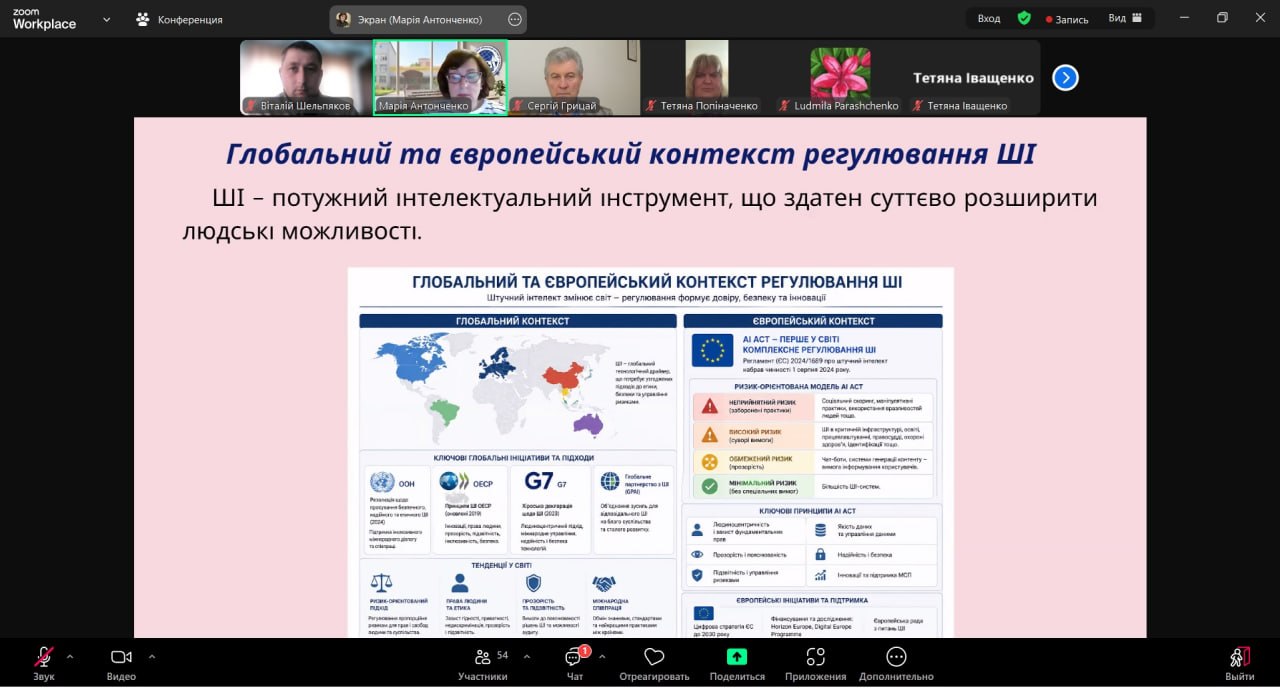This screenshot has width=1280, height=688.
Task: Click the Zoom Workplace logo
Action: click(44, 18)
